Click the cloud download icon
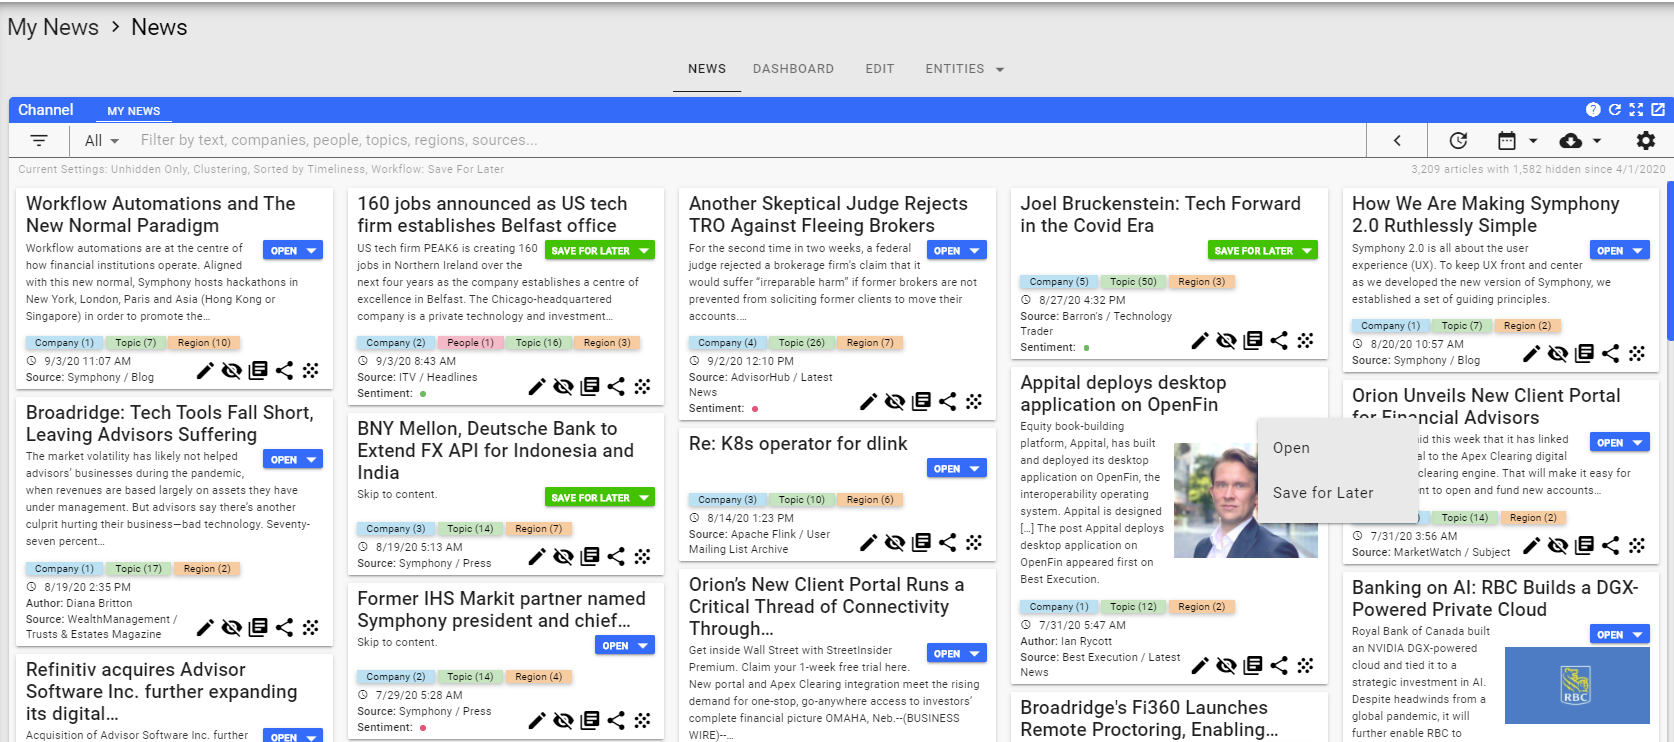Screen dimensions: 1674x742 1571,141
